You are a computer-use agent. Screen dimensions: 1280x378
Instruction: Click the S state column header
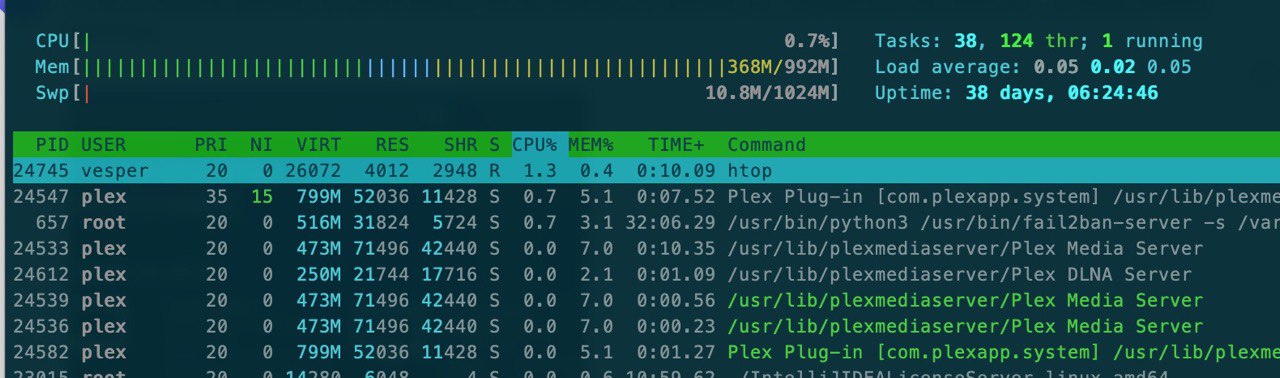click(x=494, y=145)
